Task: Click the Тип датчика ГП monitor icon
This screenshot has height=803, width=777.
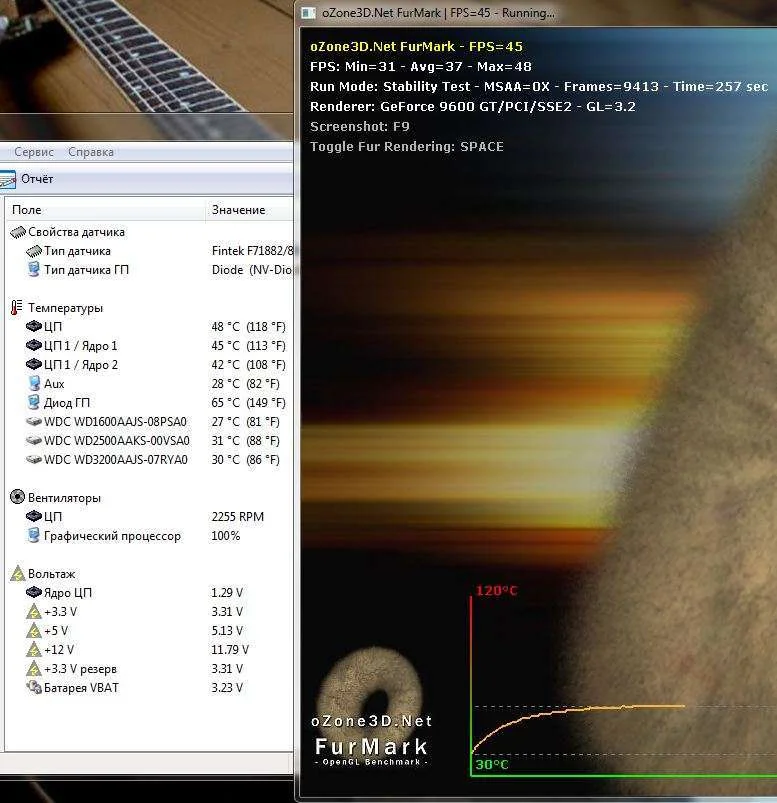Action: click(x=34, y=269)
